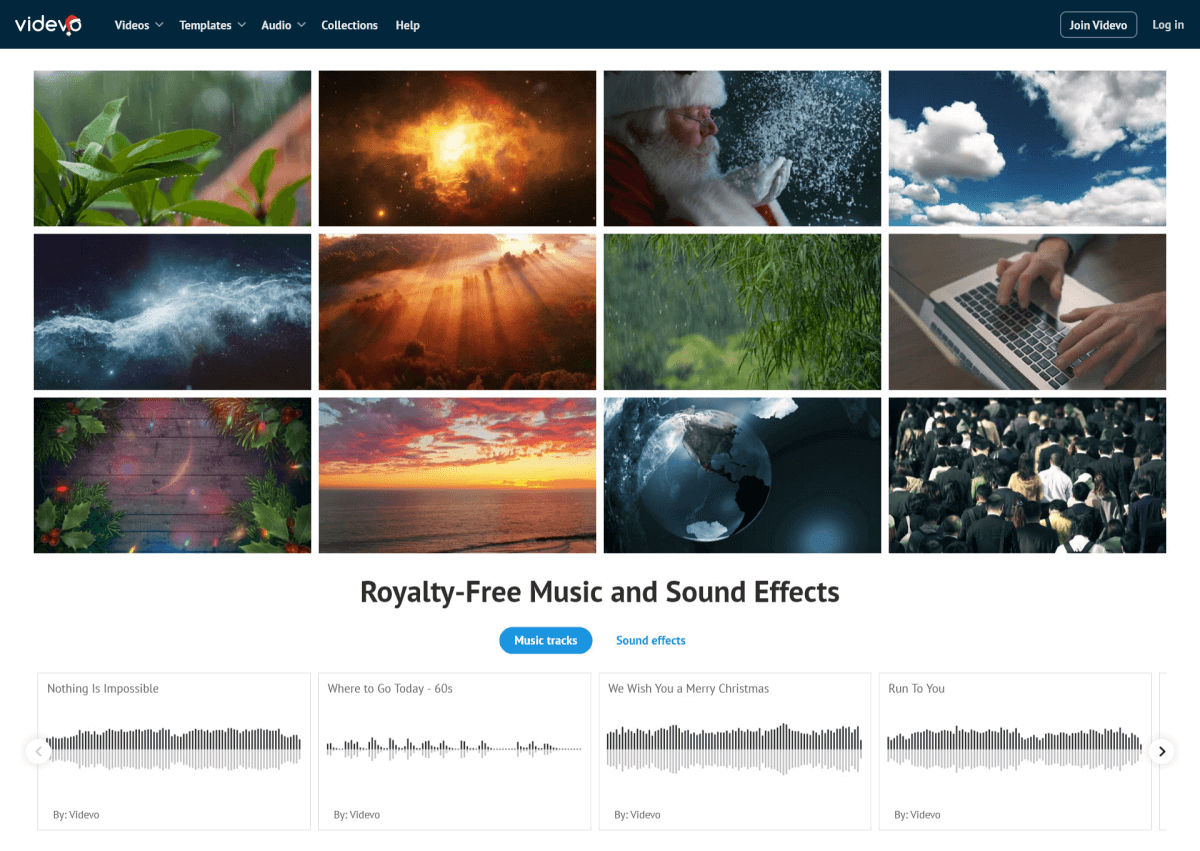
Task: Open the track titled Nothing Is Impossible
Action: tap(103, 689)
